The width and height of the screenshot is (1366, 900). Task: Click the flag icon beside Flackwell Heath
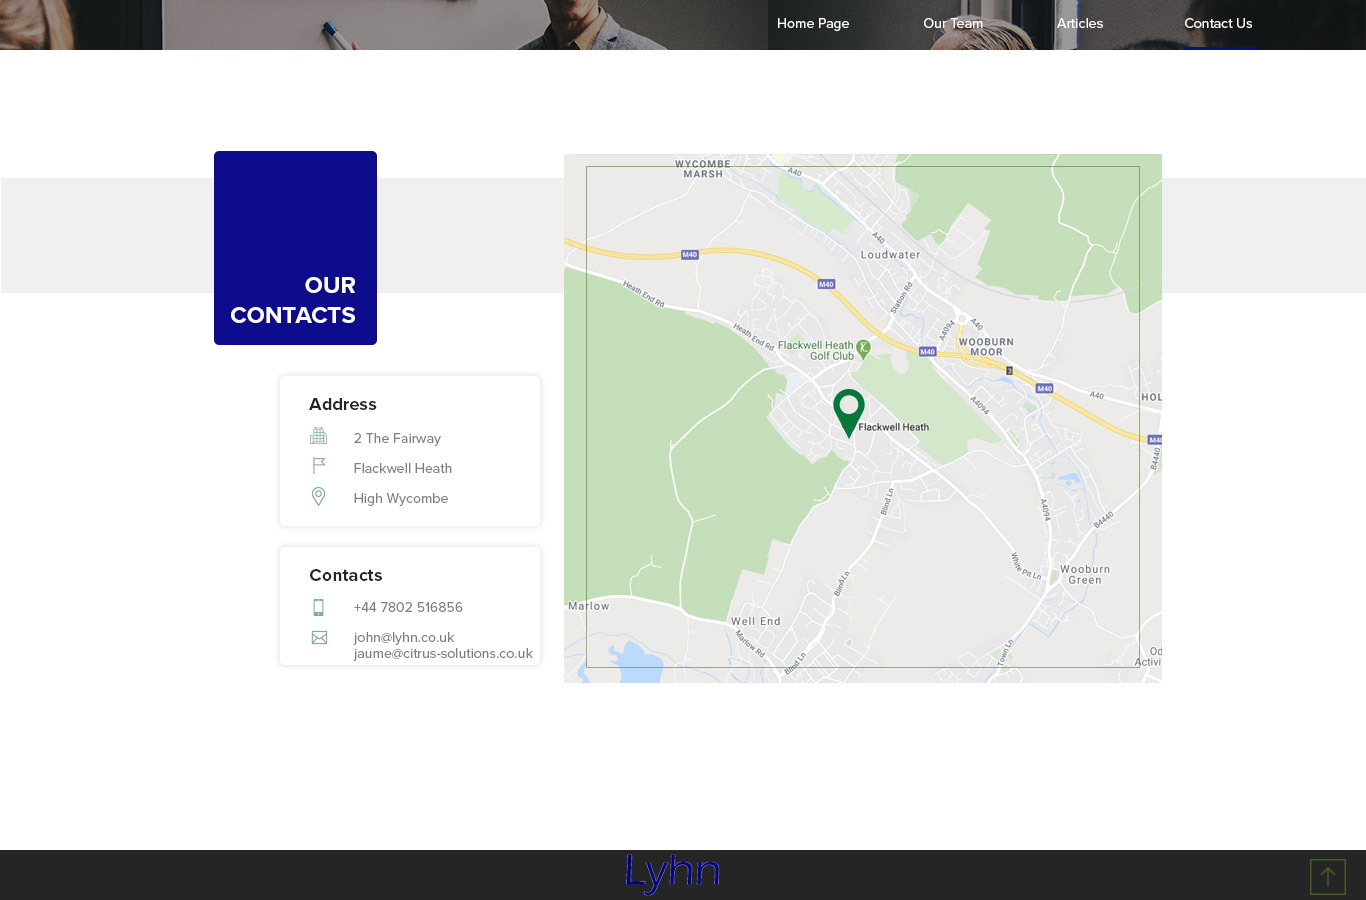[318, 466]
